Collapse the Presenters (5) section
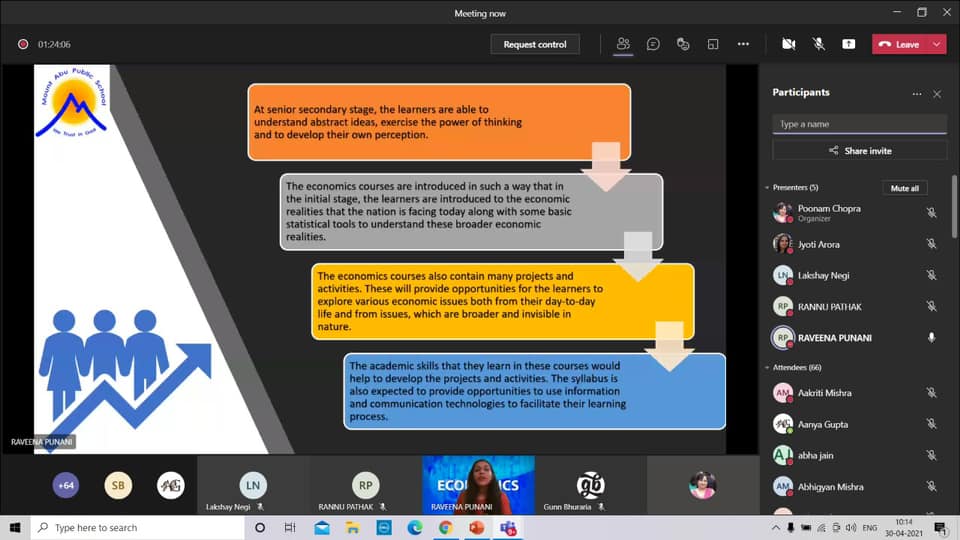 point(767,188)
